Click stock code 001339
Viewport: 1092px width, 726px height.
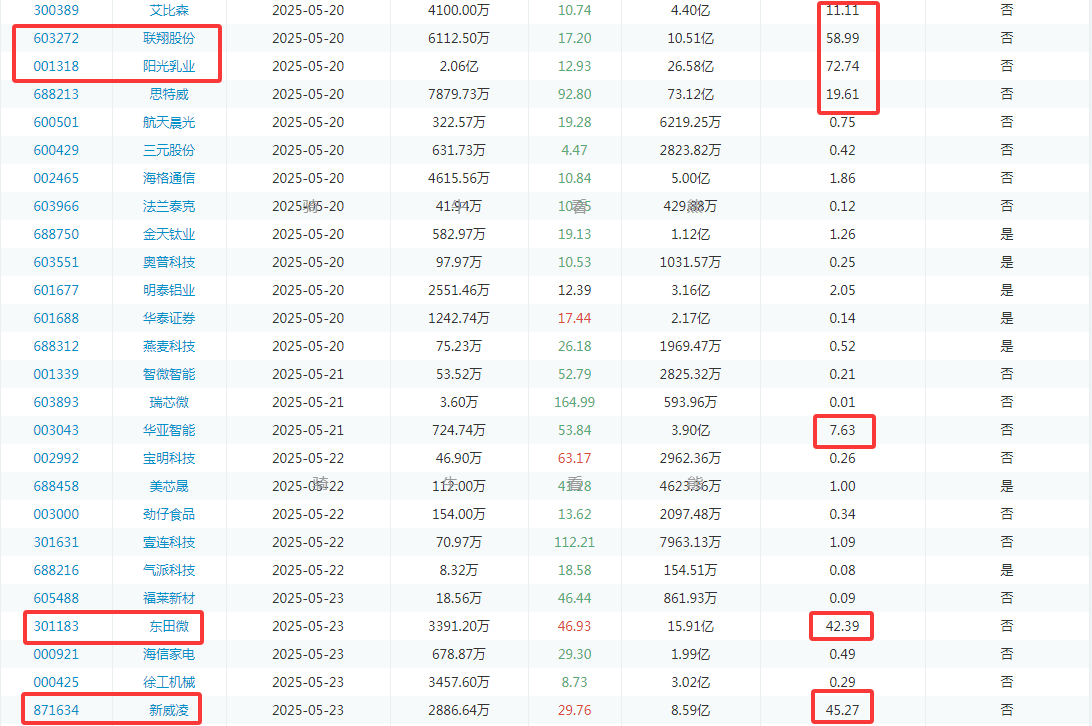(56, 374)
